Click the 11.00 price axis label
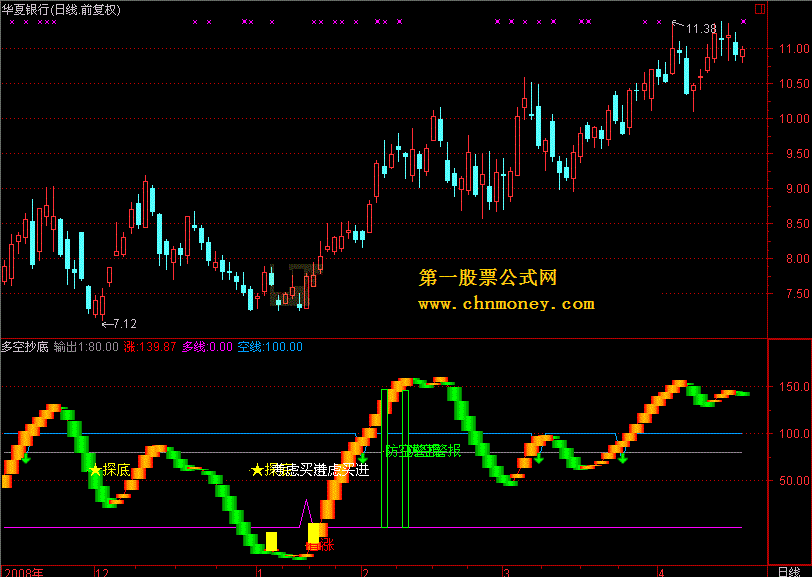 click(794, 49)
